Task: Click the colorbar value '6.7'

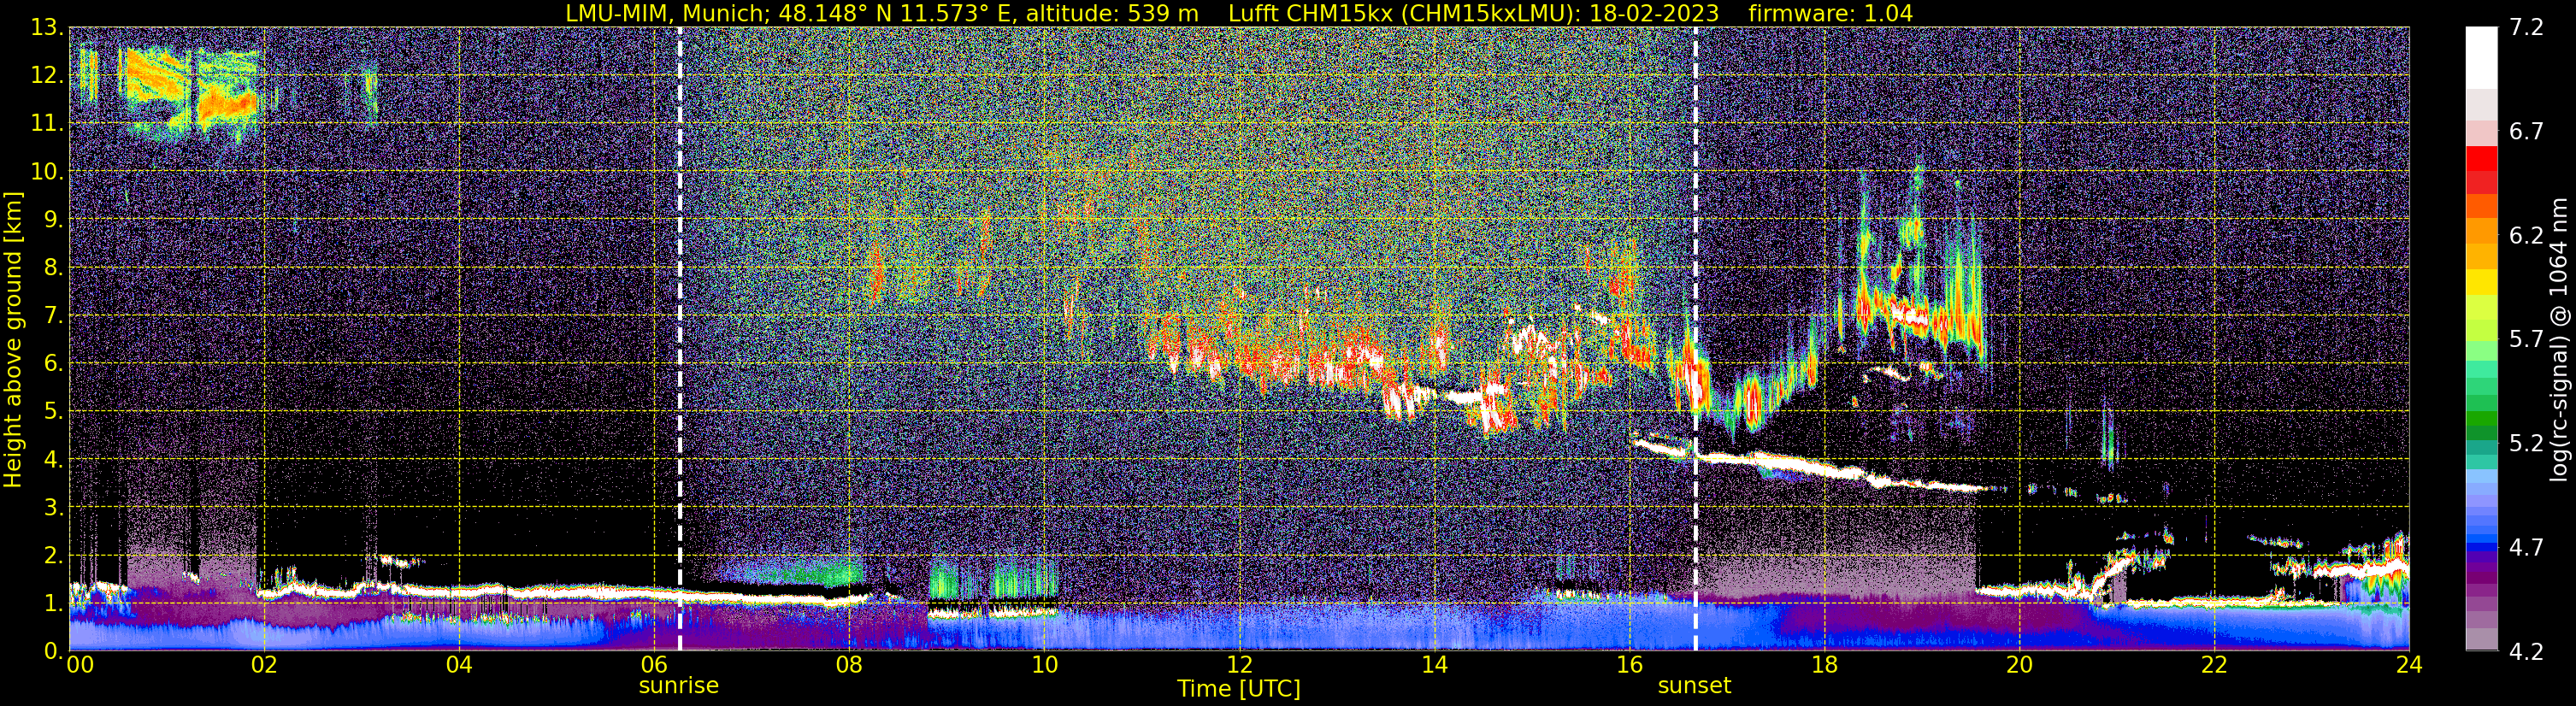Action: (2526, 132)
